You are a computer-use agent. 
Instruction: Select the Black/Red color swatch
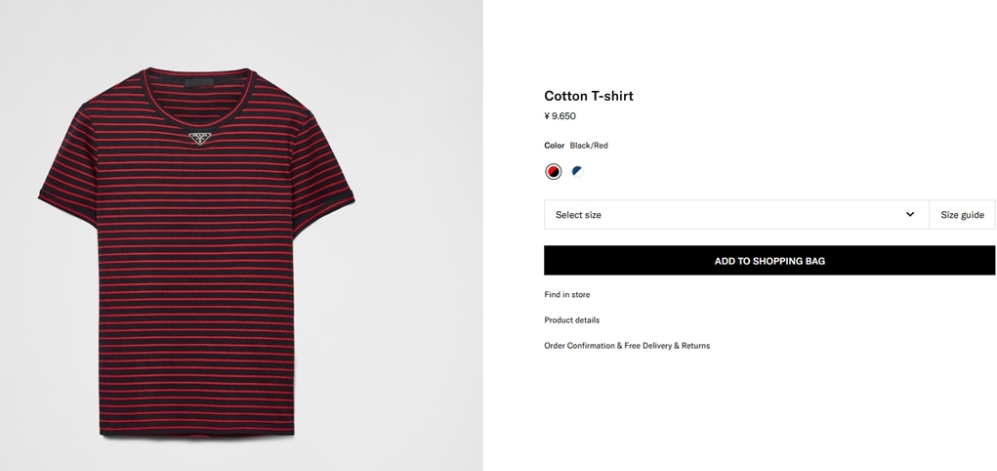pyautogui.click(x=553, y=172)
